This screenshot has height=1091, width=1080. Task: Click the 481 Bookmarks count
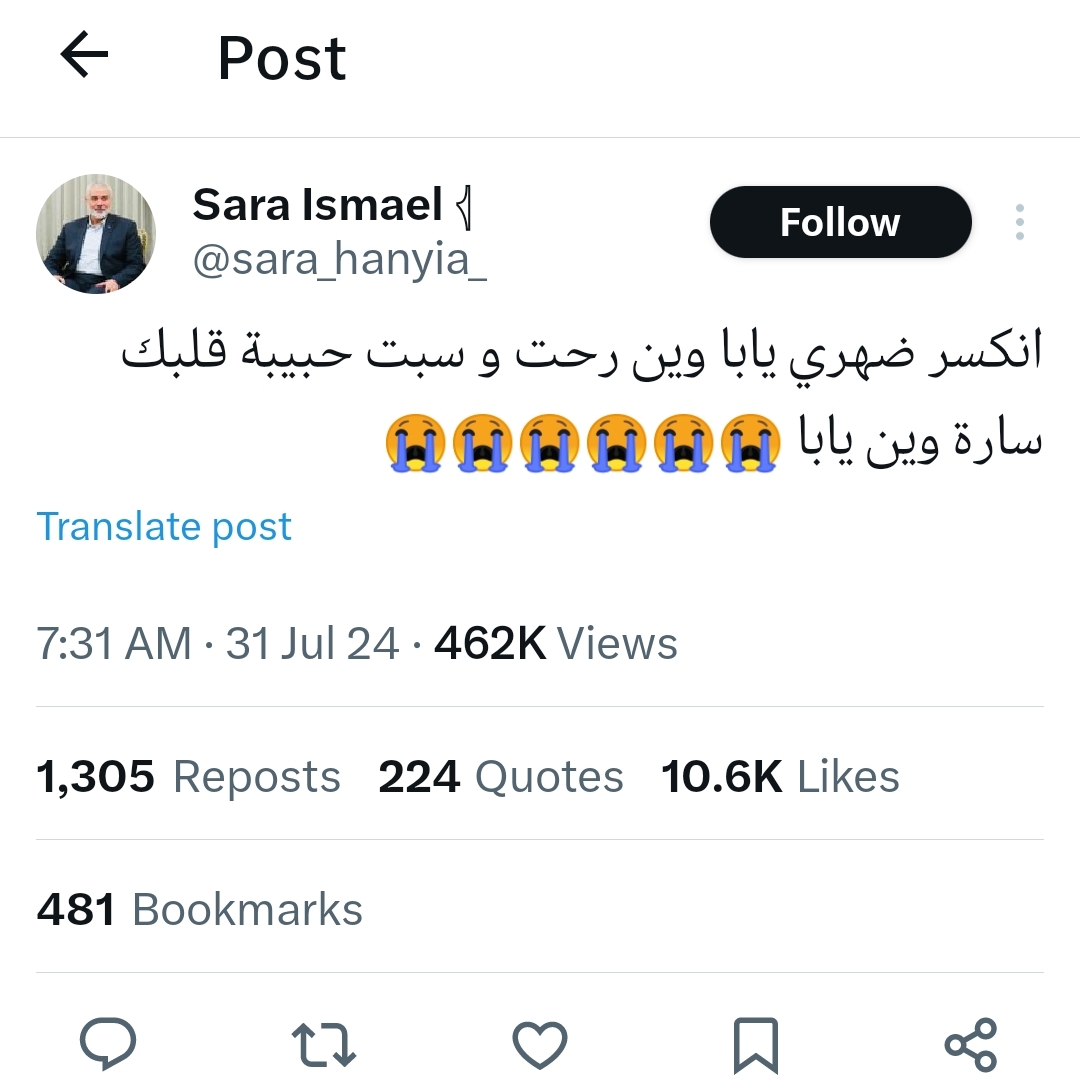pyautogui.click(x=199, y=909)
